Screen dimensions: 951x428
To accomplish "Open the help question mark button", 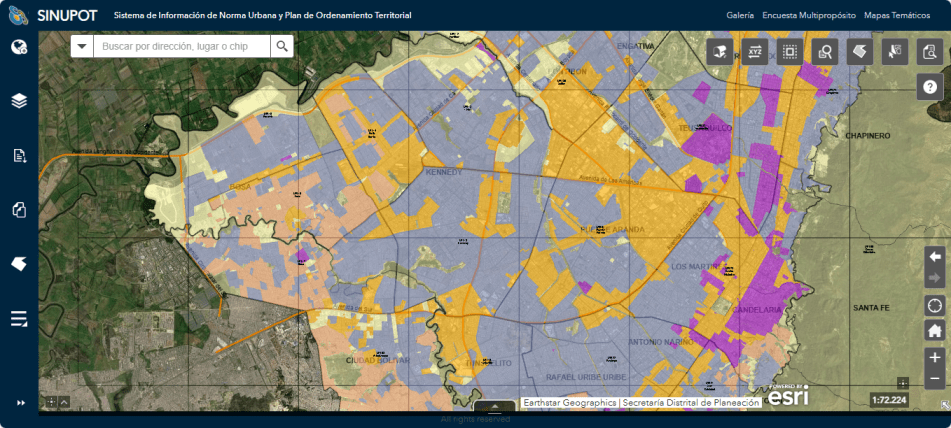I will click(930, 87).
